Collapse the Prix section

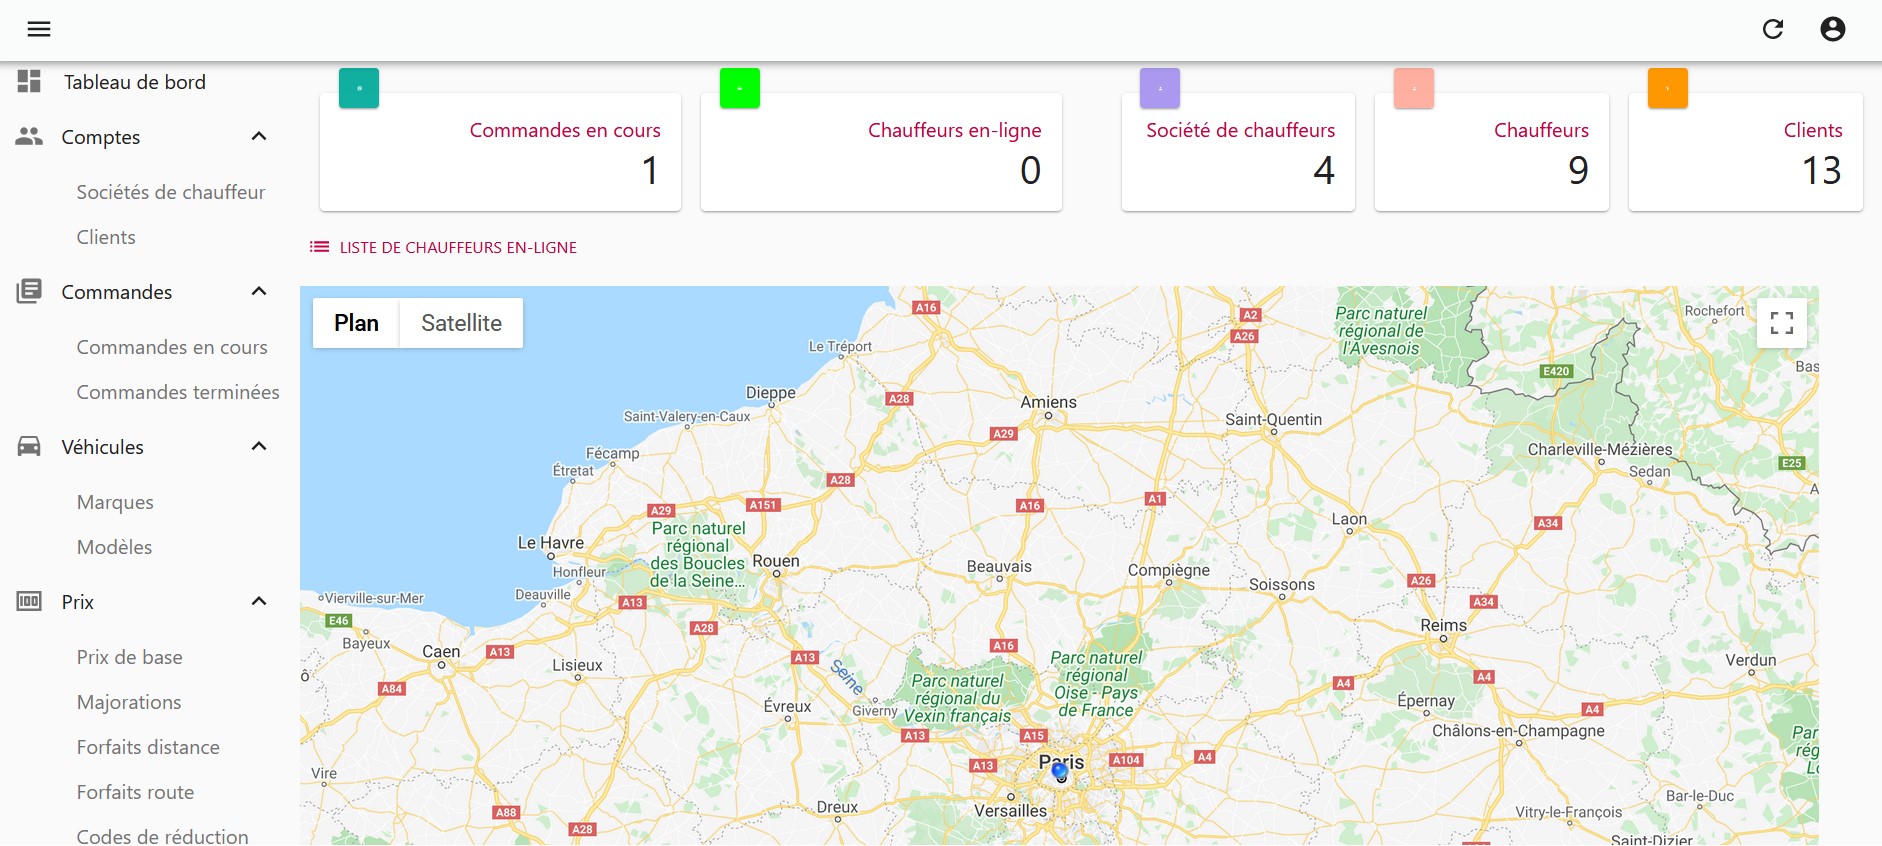pyautogui.click(x=259, y=601)
